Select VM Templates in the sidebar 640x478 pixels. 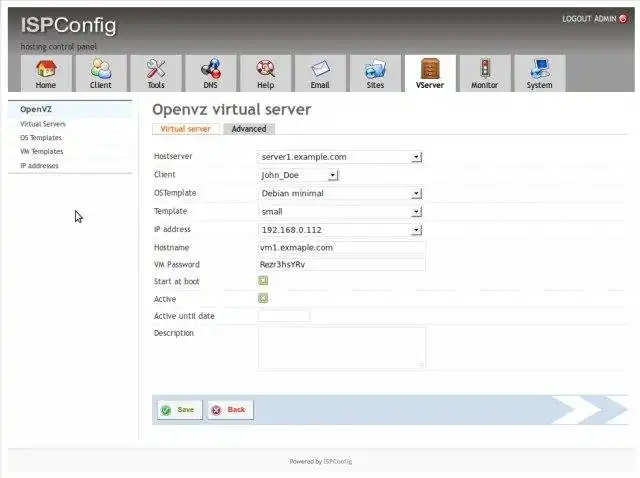tap(42, 151)
